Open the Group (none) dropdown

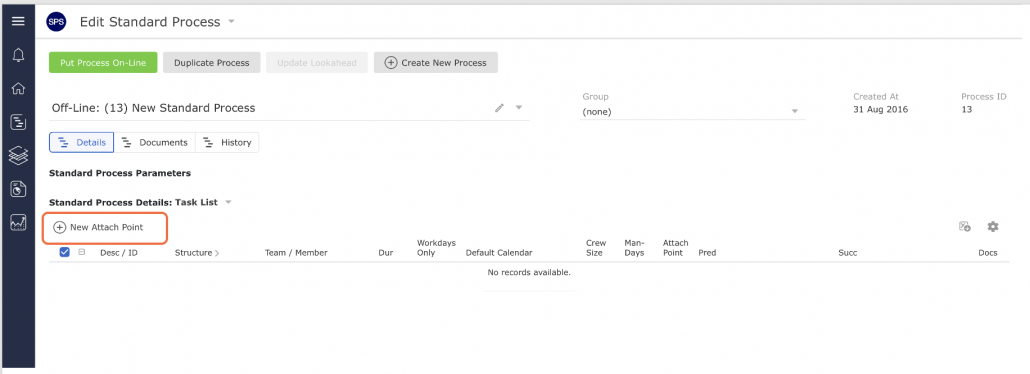(x=693, y=112)
